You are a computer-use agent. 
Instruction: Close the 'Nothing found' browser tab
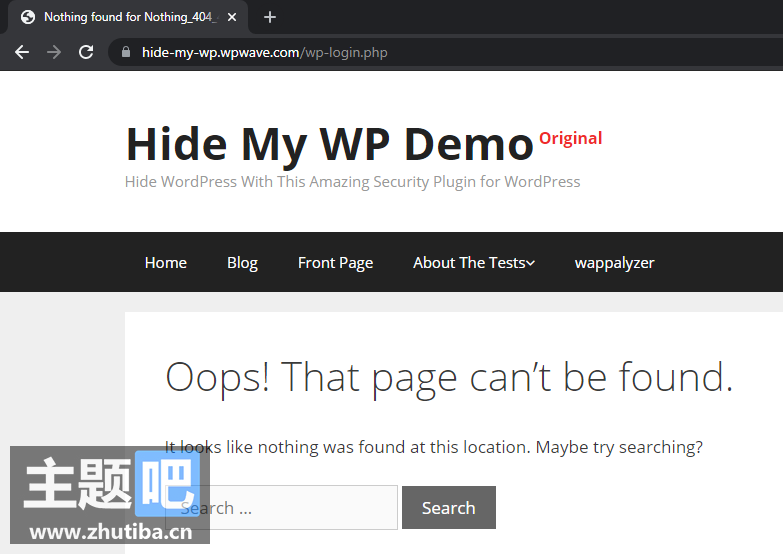[x=232, y=17]
